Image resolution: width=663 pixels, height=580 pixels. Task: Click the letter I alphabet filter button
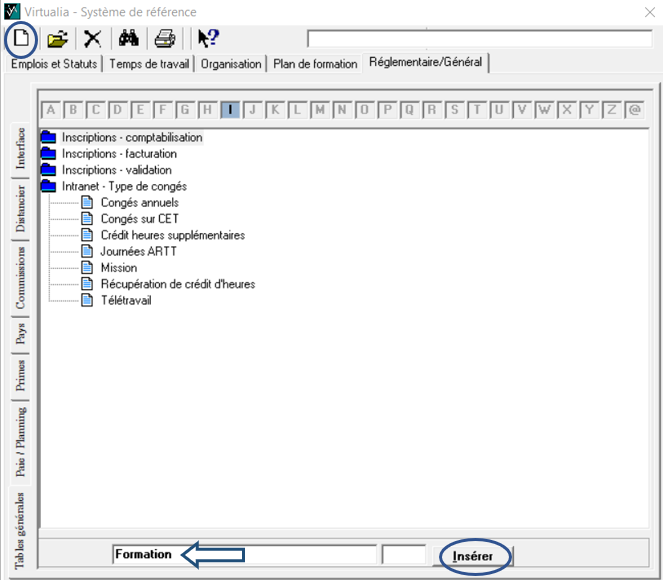(x=230, y=109)
